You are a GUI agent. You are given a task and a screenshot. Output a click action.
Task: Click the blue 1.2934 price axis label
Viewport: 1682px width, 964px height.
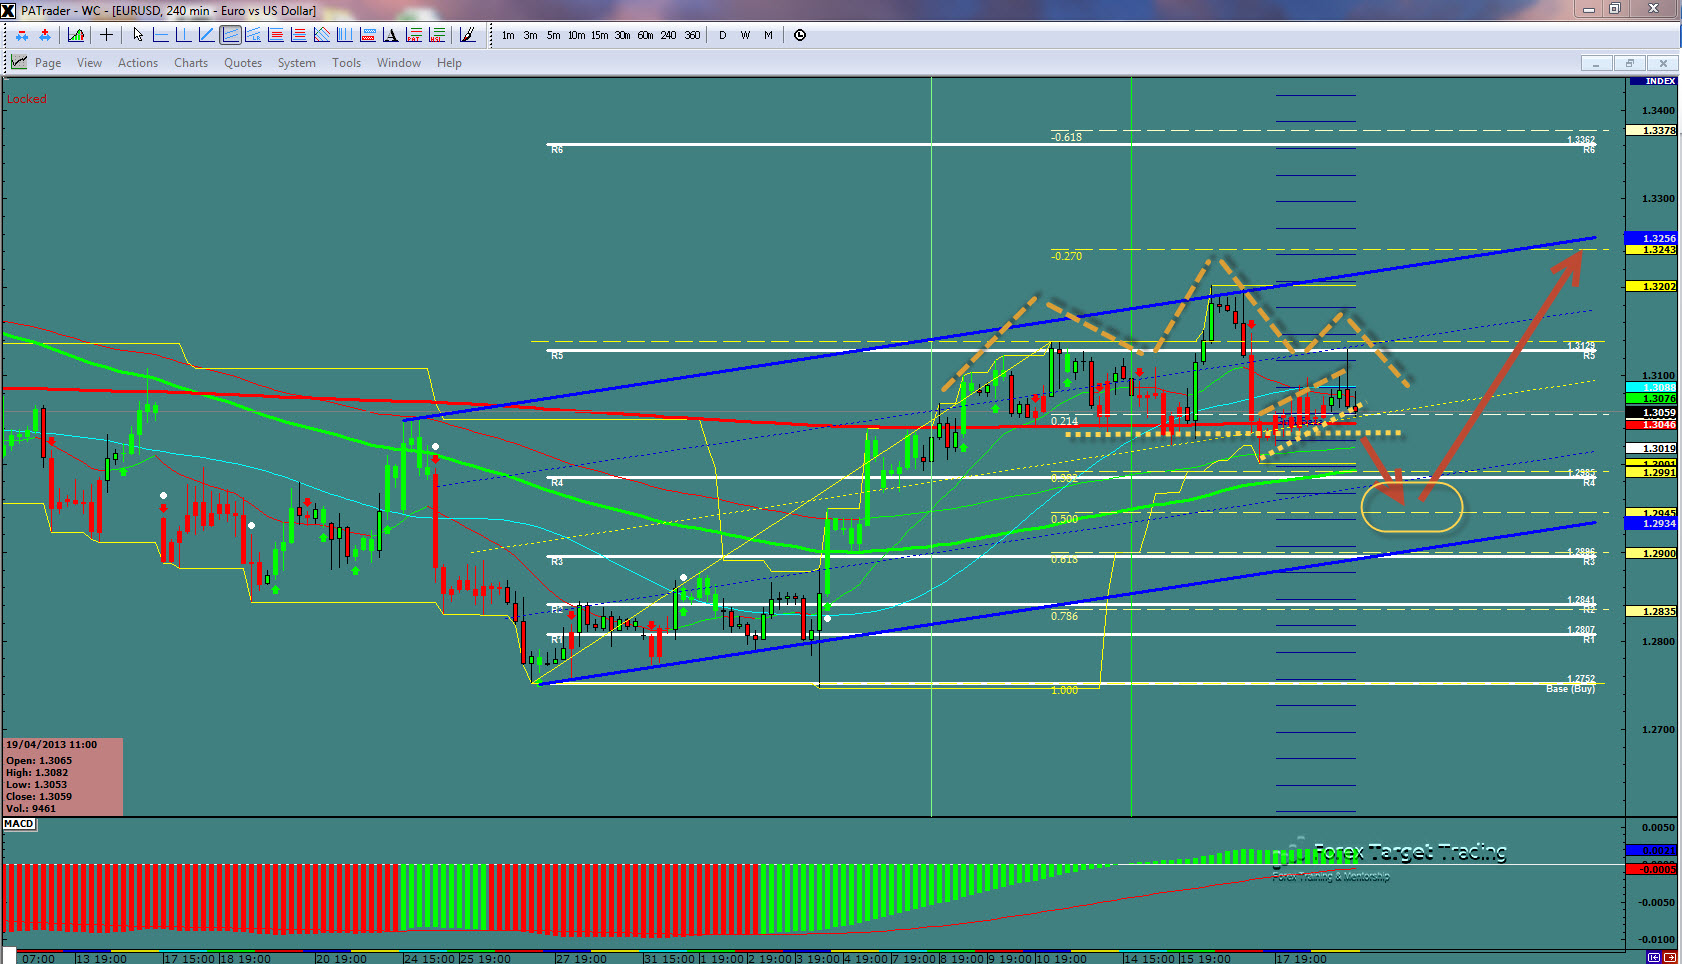pos(1653,523)
